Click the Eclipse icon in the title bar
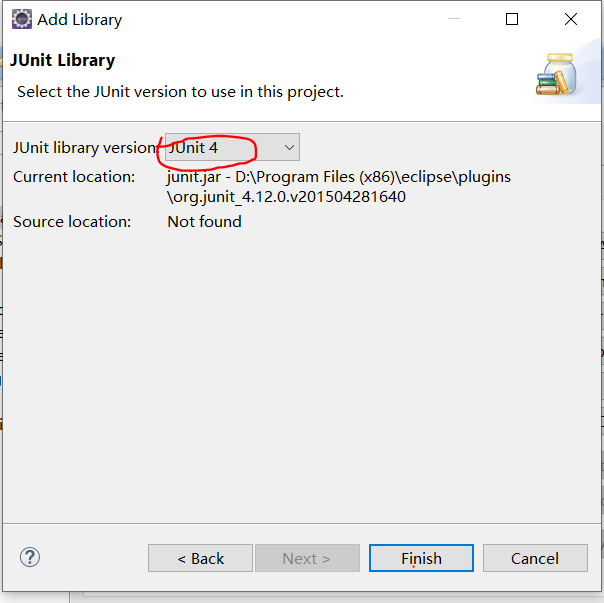The width and height of the screenshot is (604, 603). 22,19
